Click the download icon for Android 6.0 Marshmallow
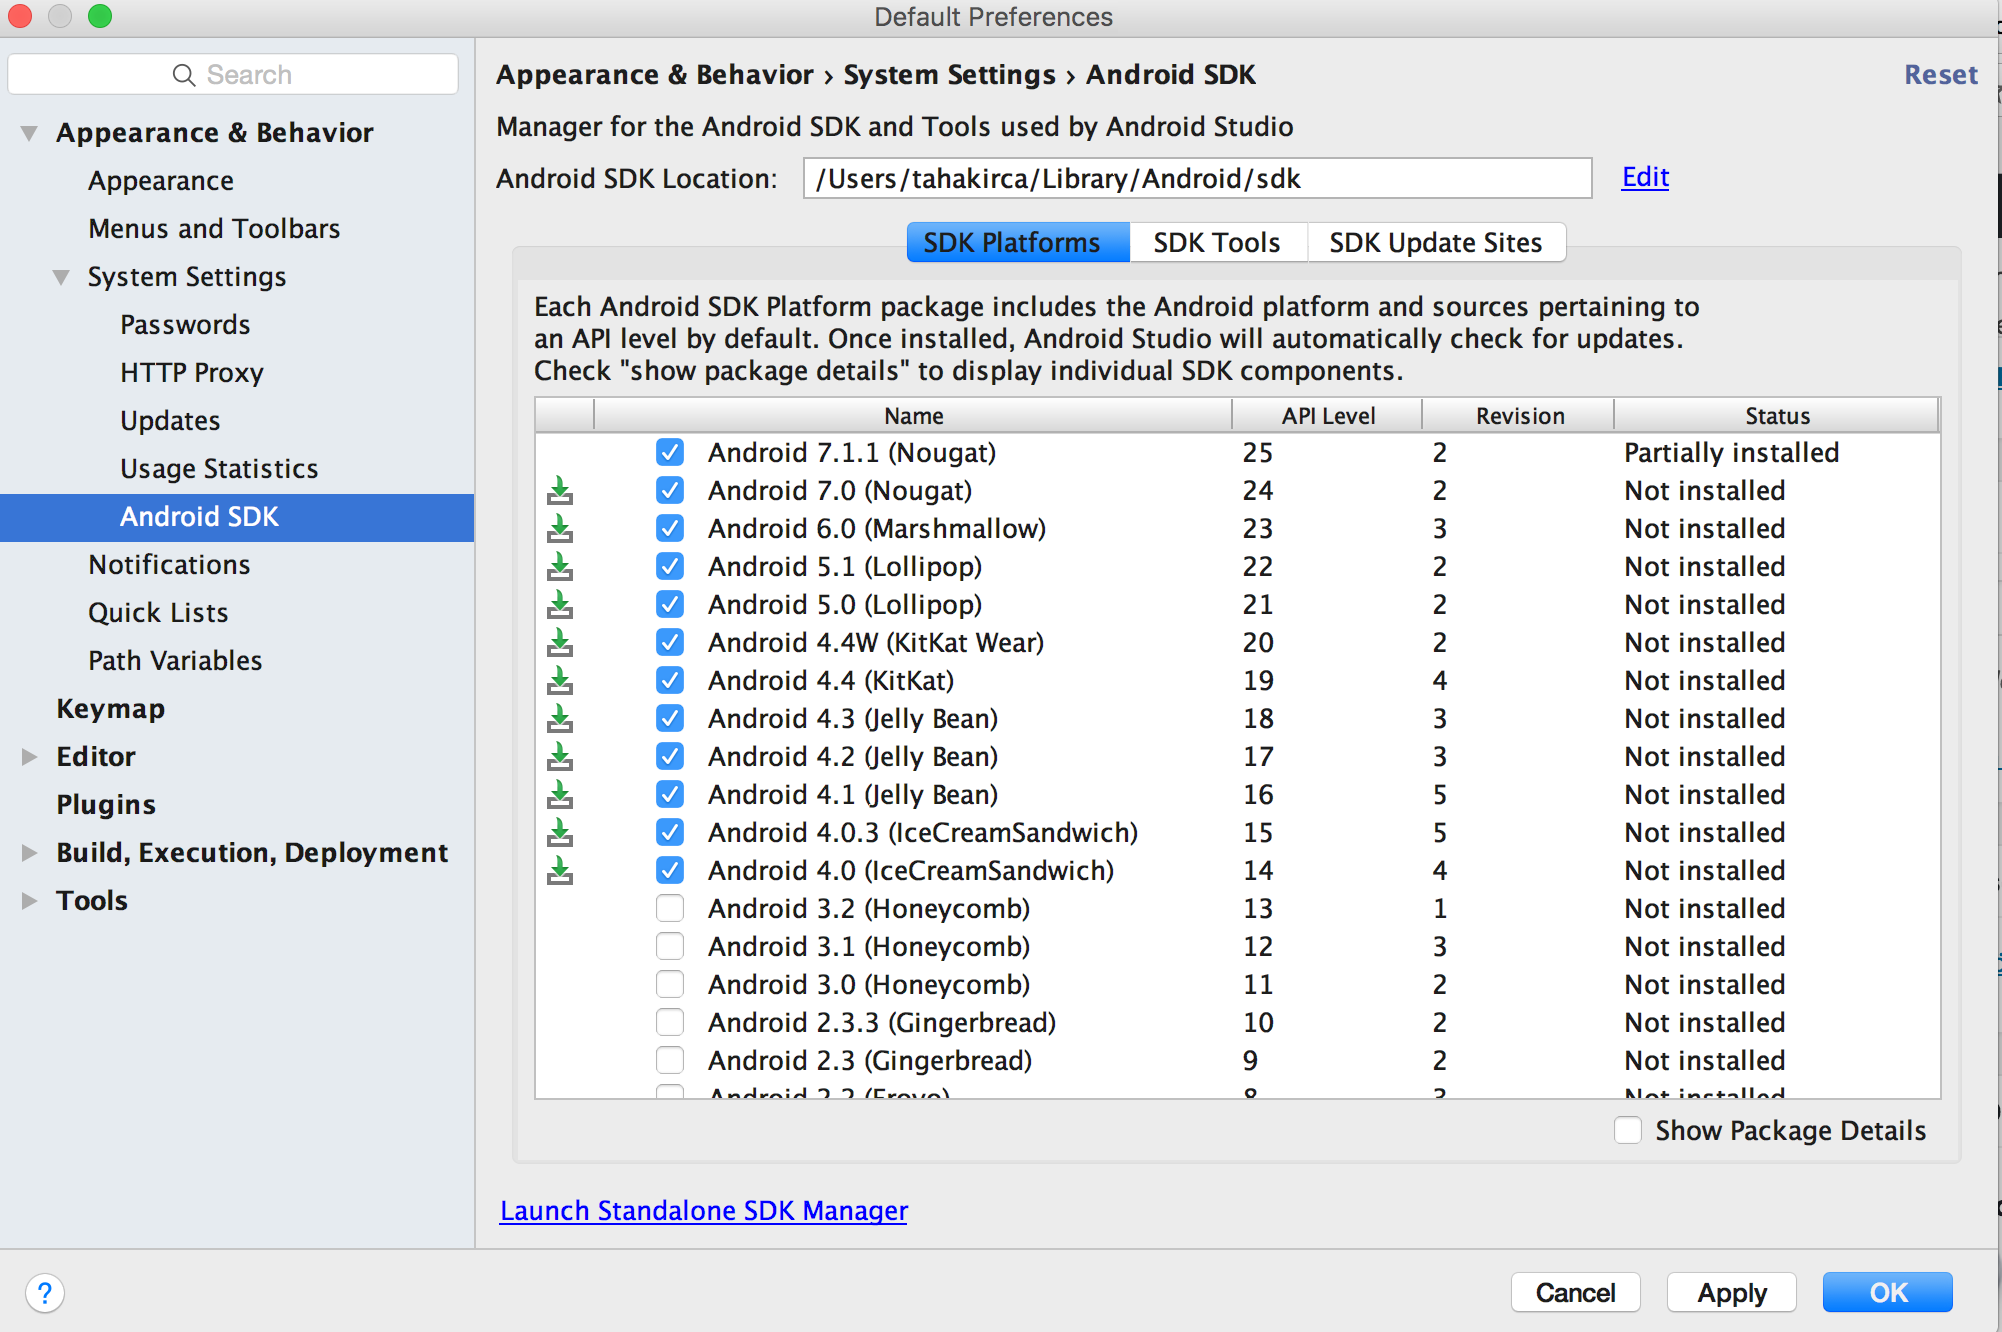Screen dimensions: 2002x1332 [563, 526]
